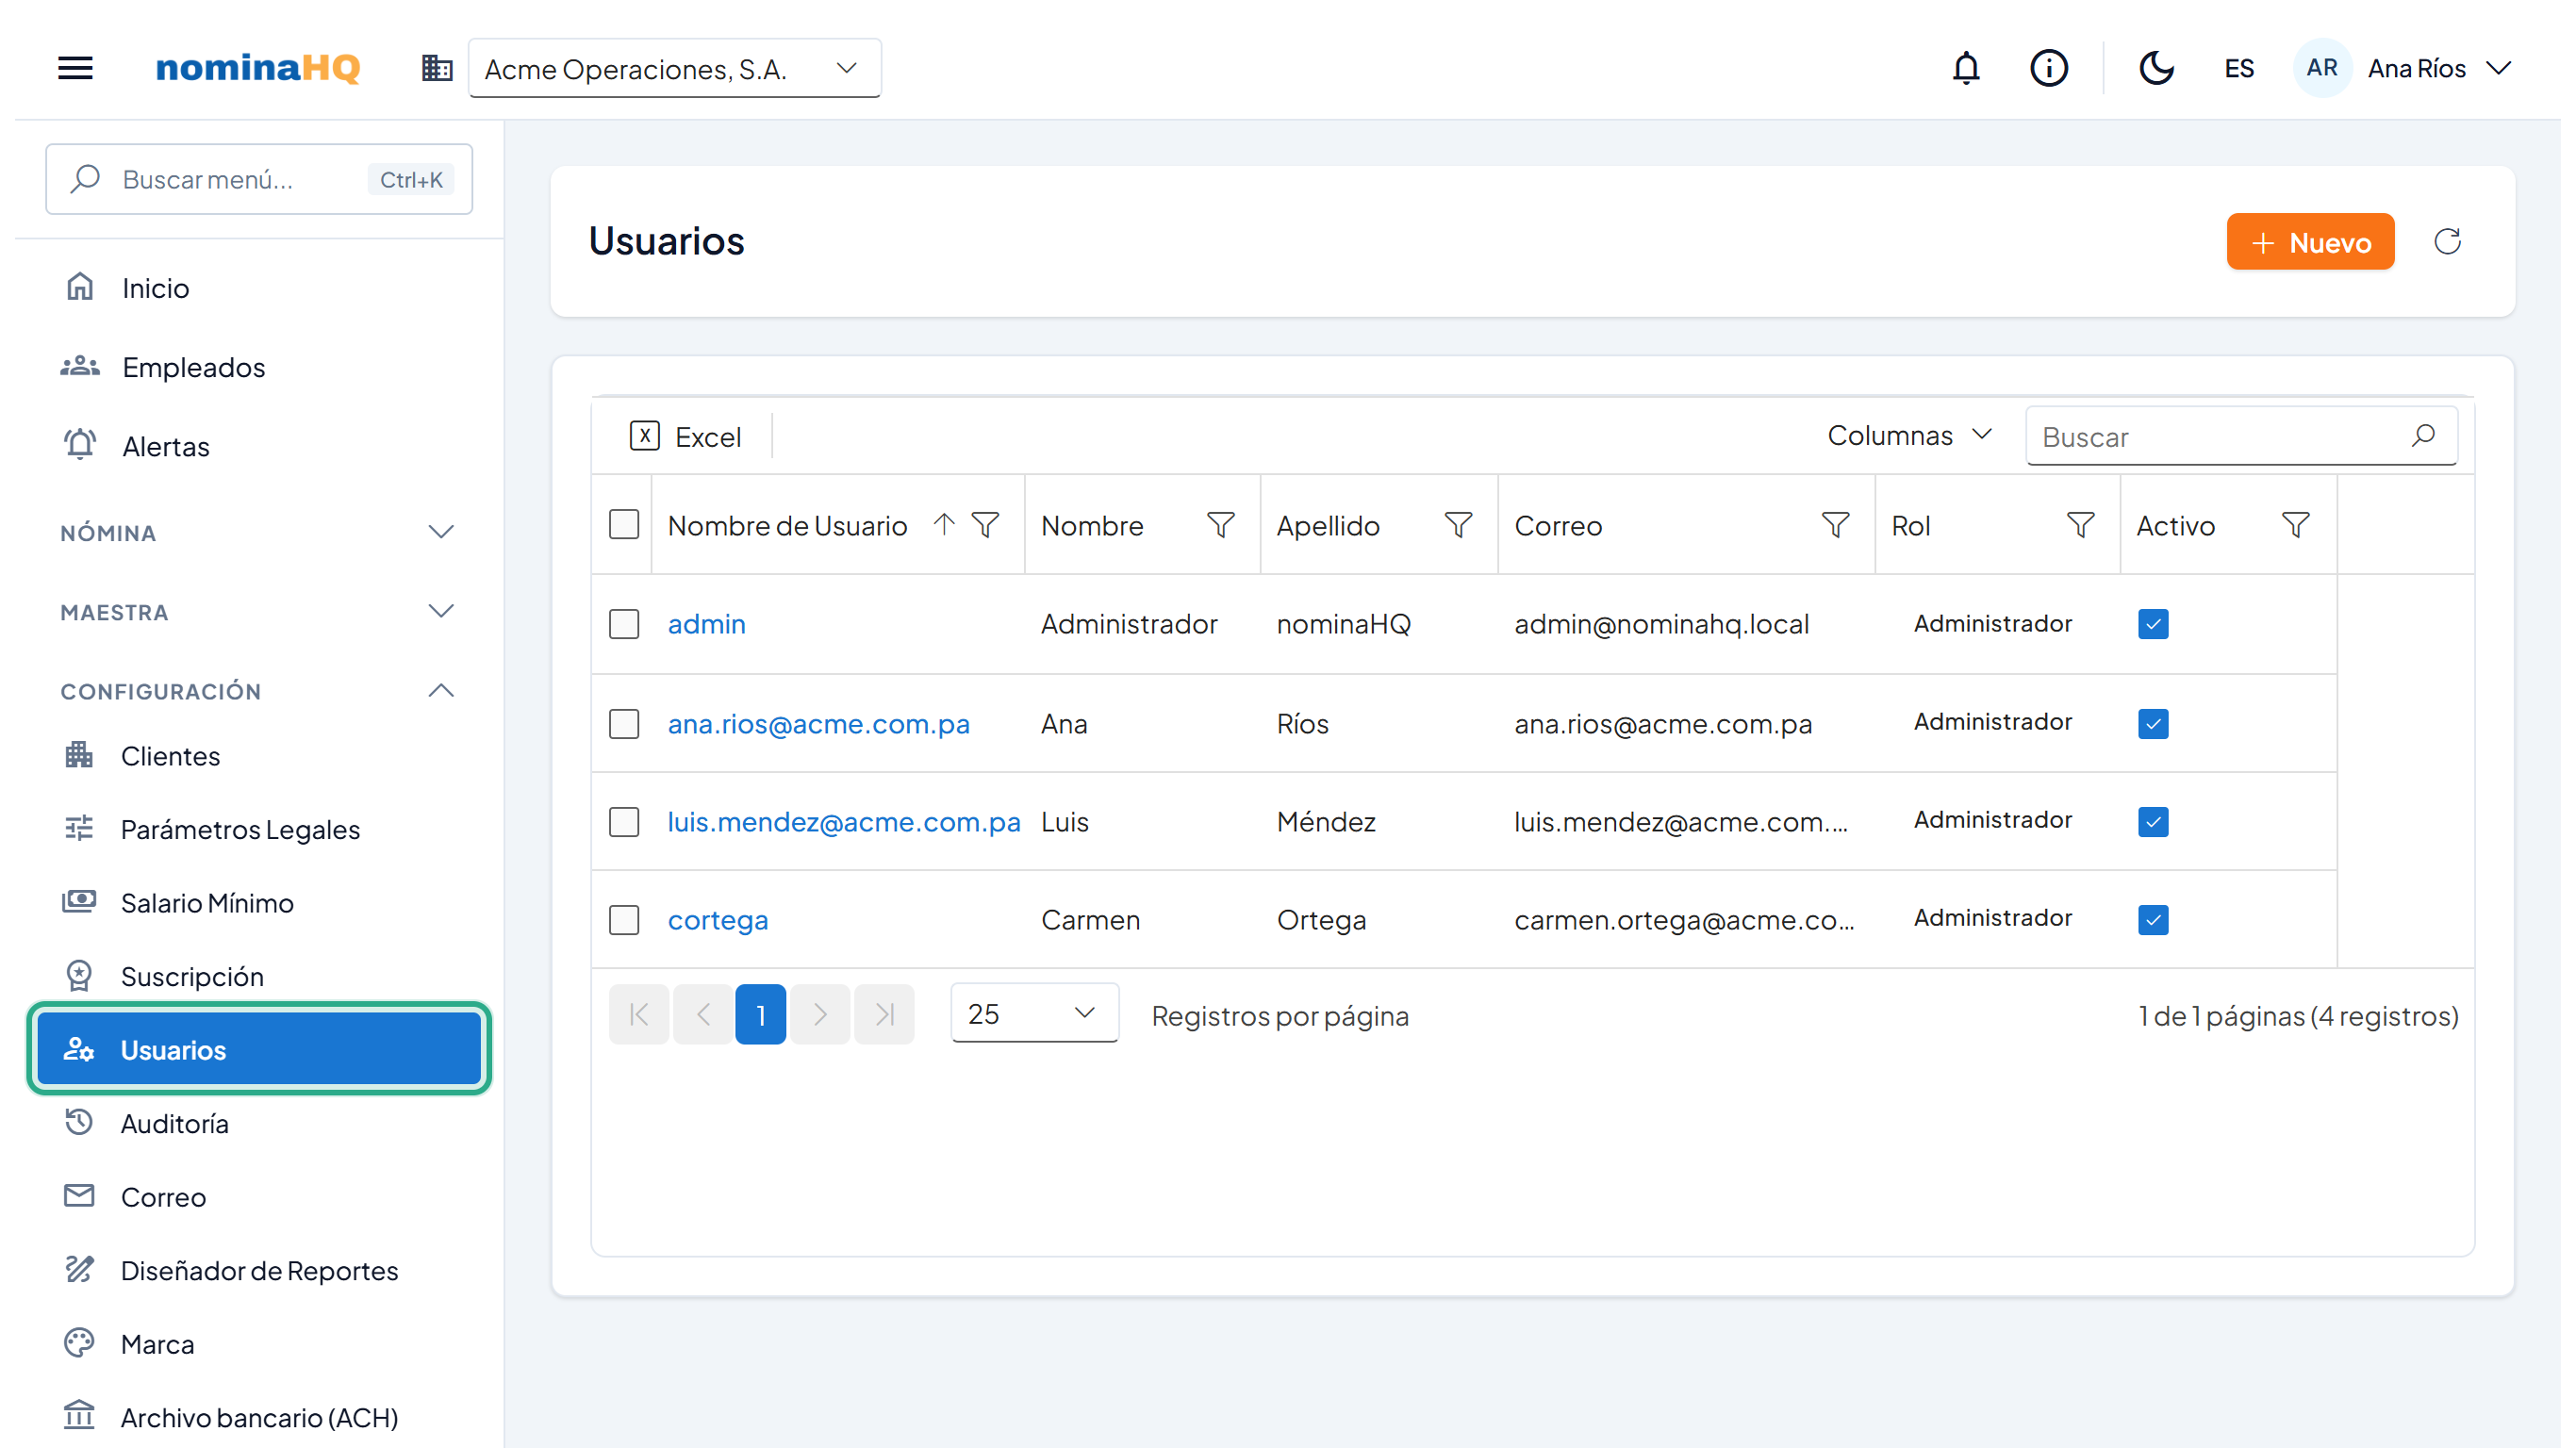Export the table with Excel button
This screenshot has width=2576, height=1448.
[686, 436]
